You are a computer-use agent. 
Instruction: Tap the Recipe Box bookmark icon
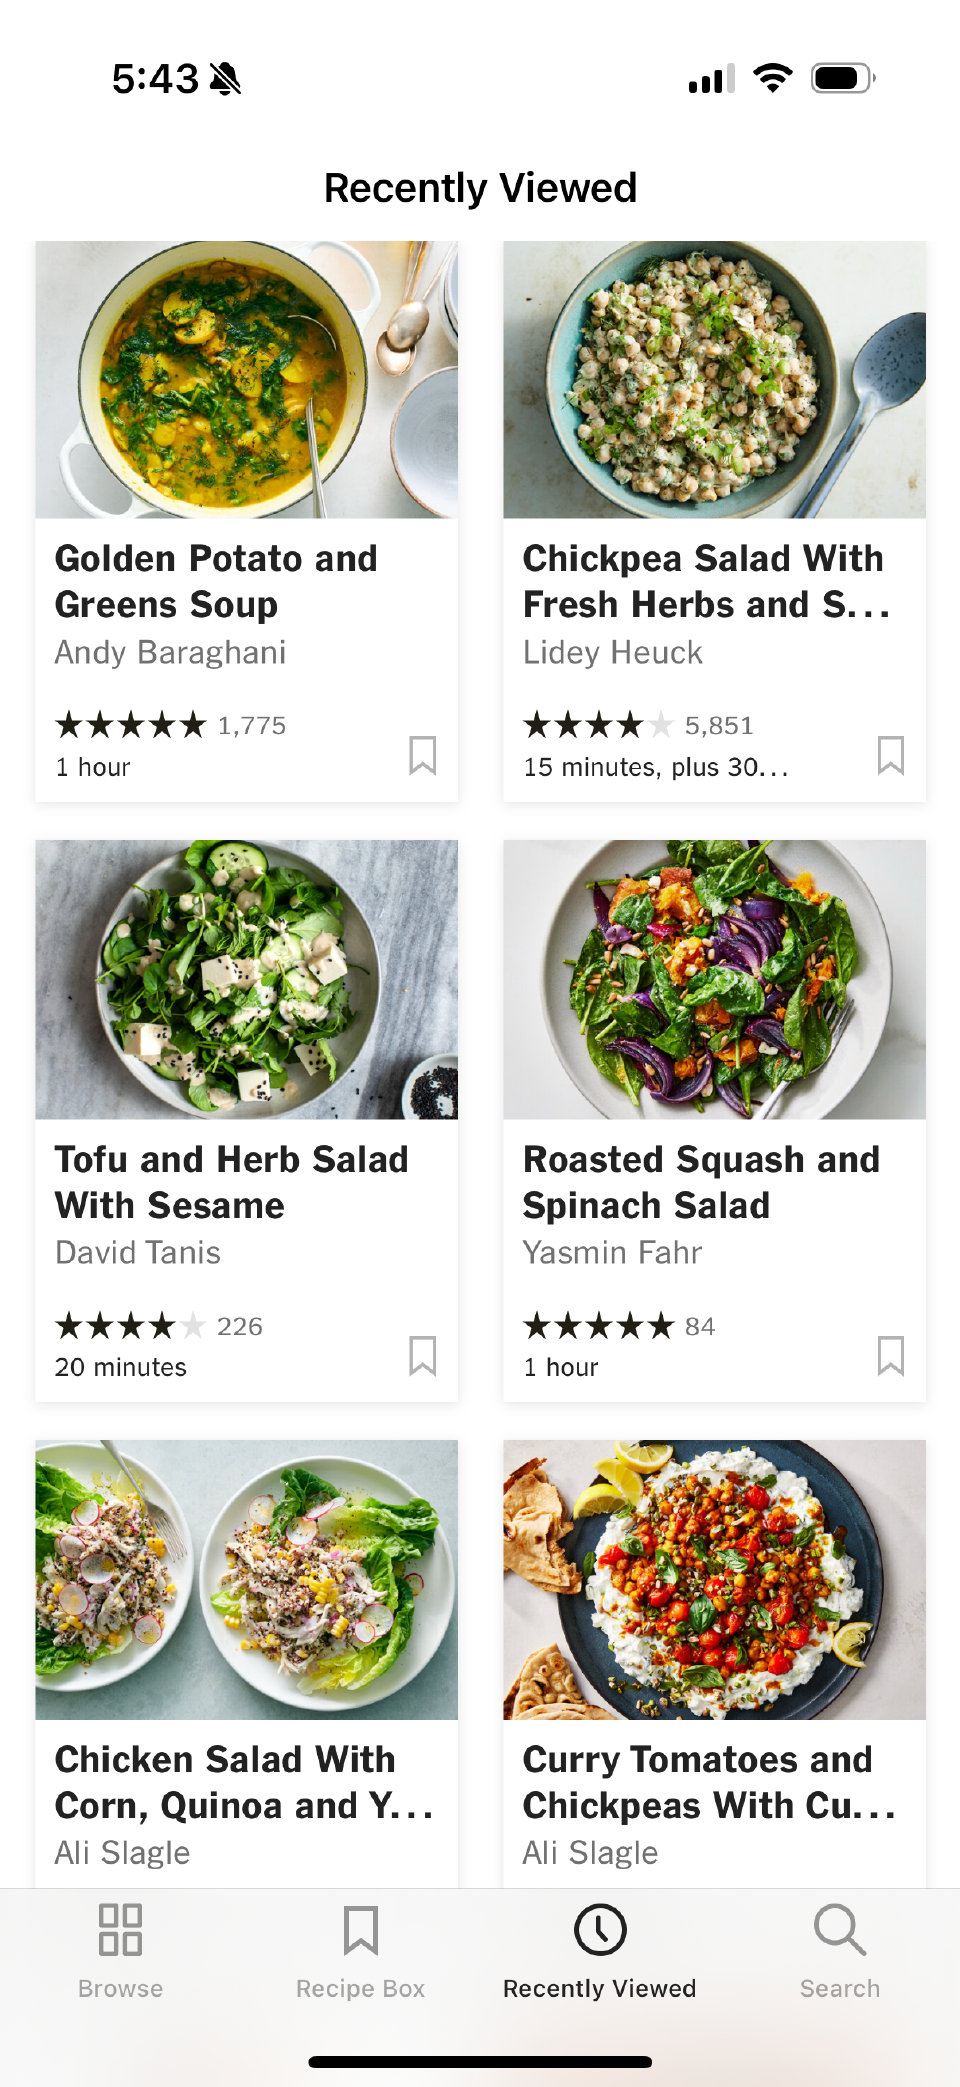pyautogui.click(x=360, y=1929)
